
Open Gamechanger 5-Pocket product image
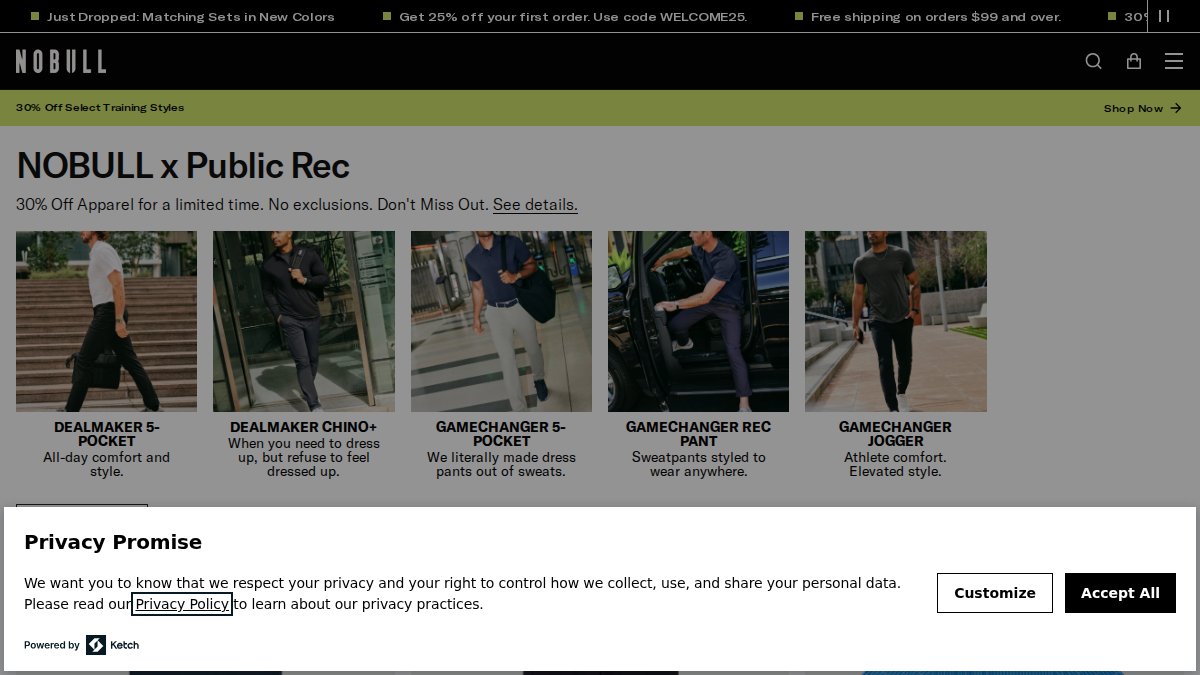tap(501, 321)
